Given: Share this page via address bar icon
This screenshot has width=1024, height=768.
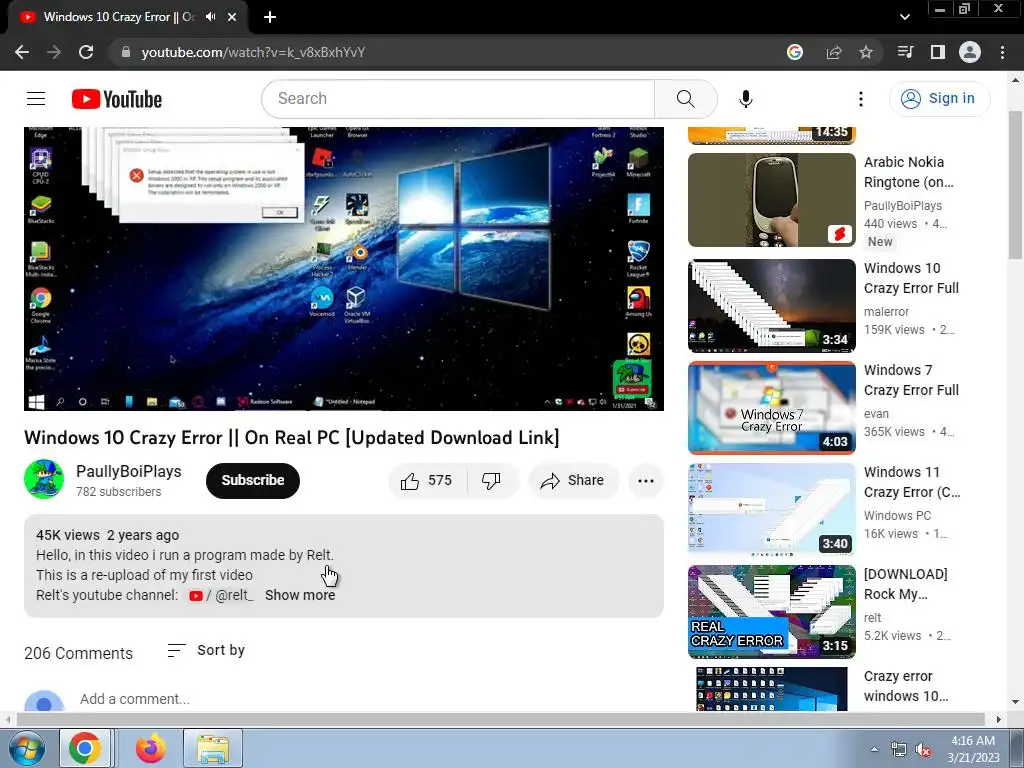Looking at the screenshot, I should pyautogui.click(x=834, y=52).
